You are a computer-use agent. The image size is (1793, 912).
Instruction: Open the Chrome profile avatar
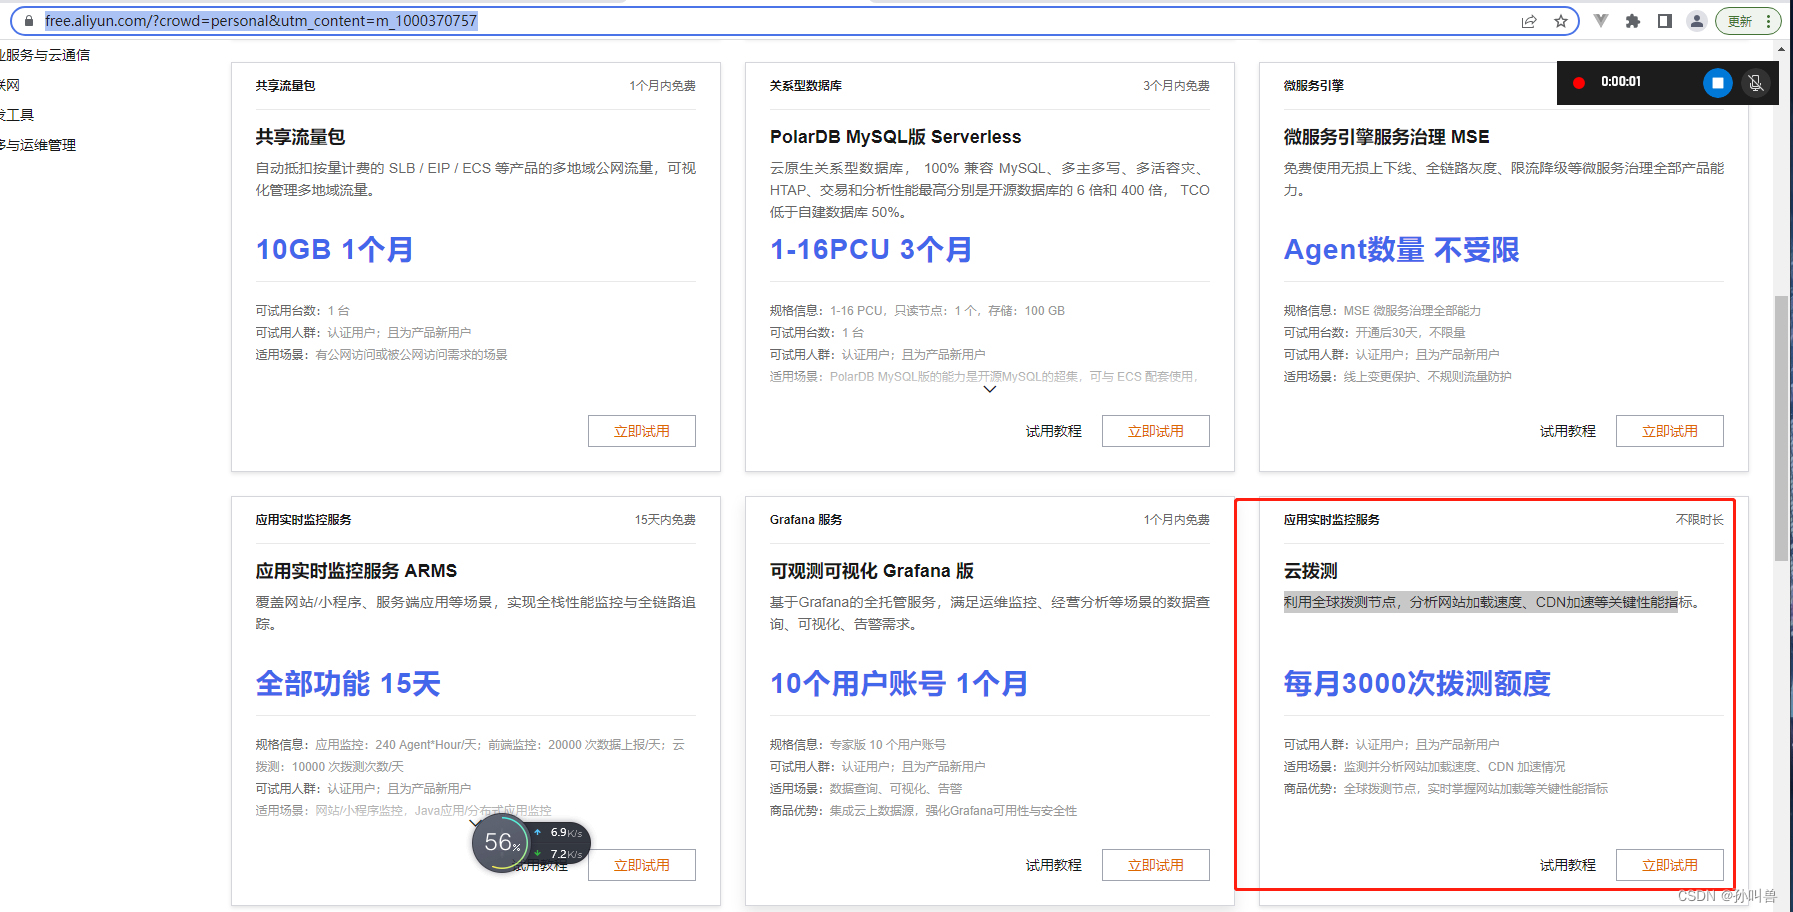click(x=1697, y=21)
